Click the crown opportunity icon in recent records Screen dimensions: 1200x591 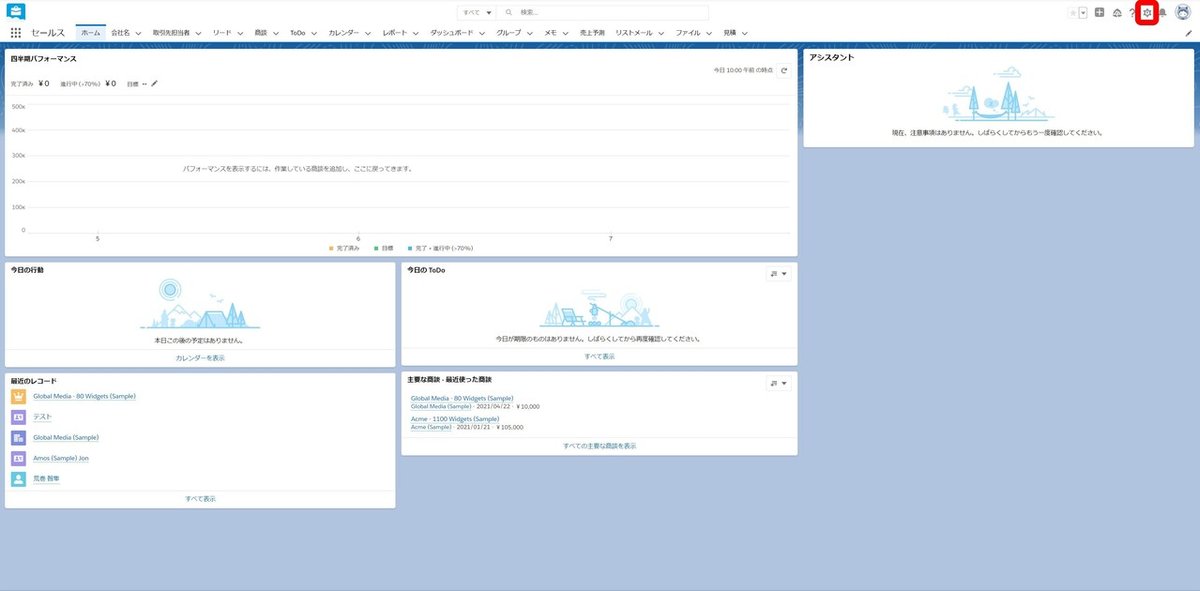tap(18, 397)
